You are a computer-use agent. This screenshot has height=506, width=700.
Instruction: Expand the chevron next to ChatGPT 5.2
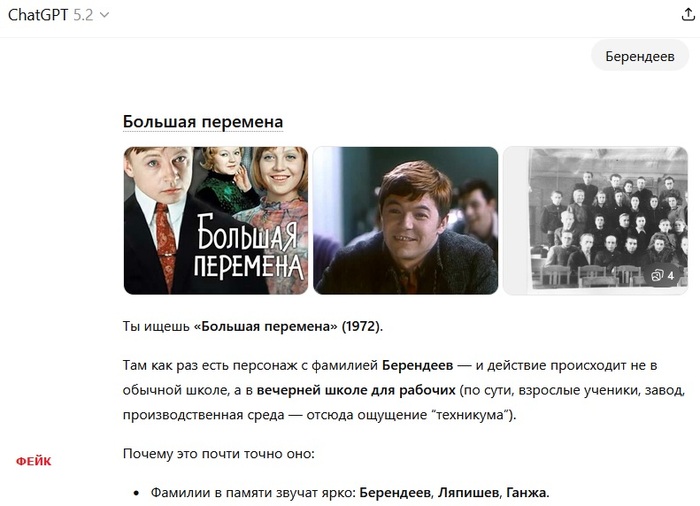pos(104,15)
